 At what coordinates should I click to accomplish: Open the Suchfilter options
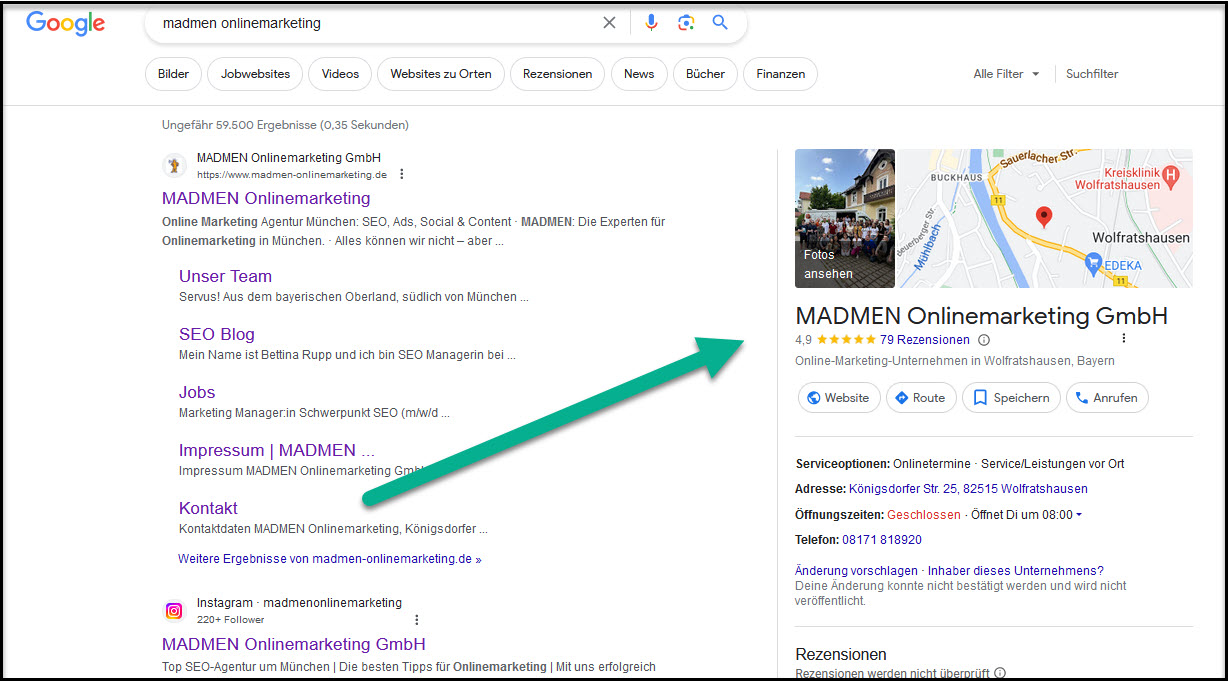pyautogui.click(x=1092, y=74)
